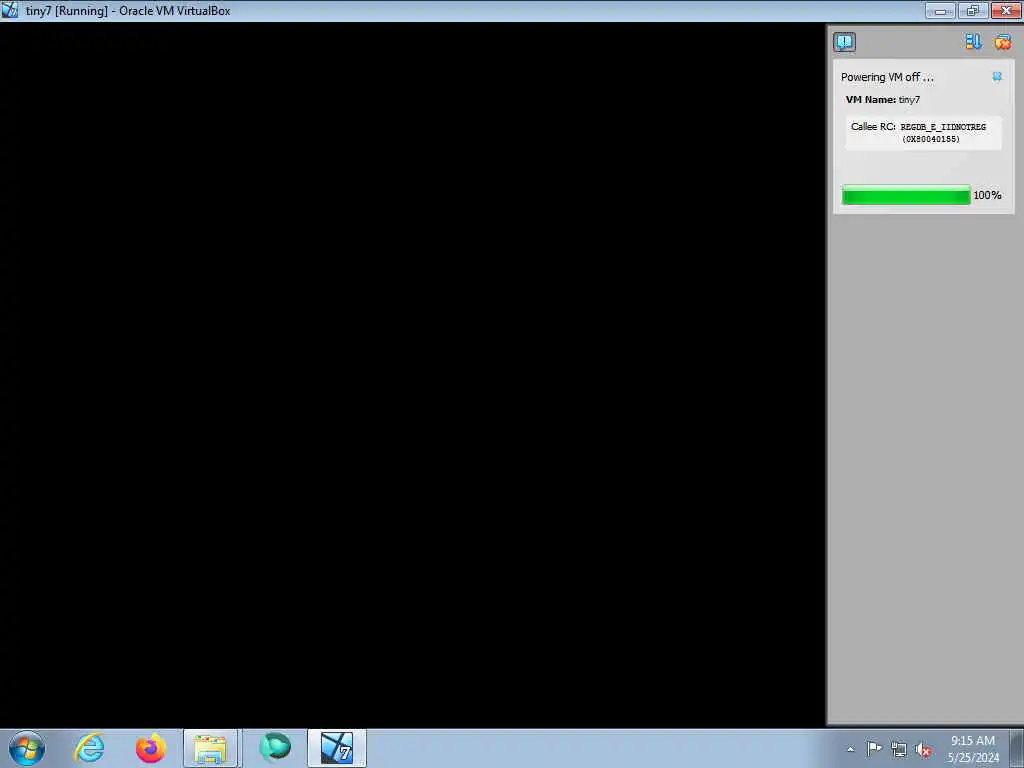Launch Firefox from the taskbar
The height and width of the screenshot is (768, 1024).
click(150, 748)
